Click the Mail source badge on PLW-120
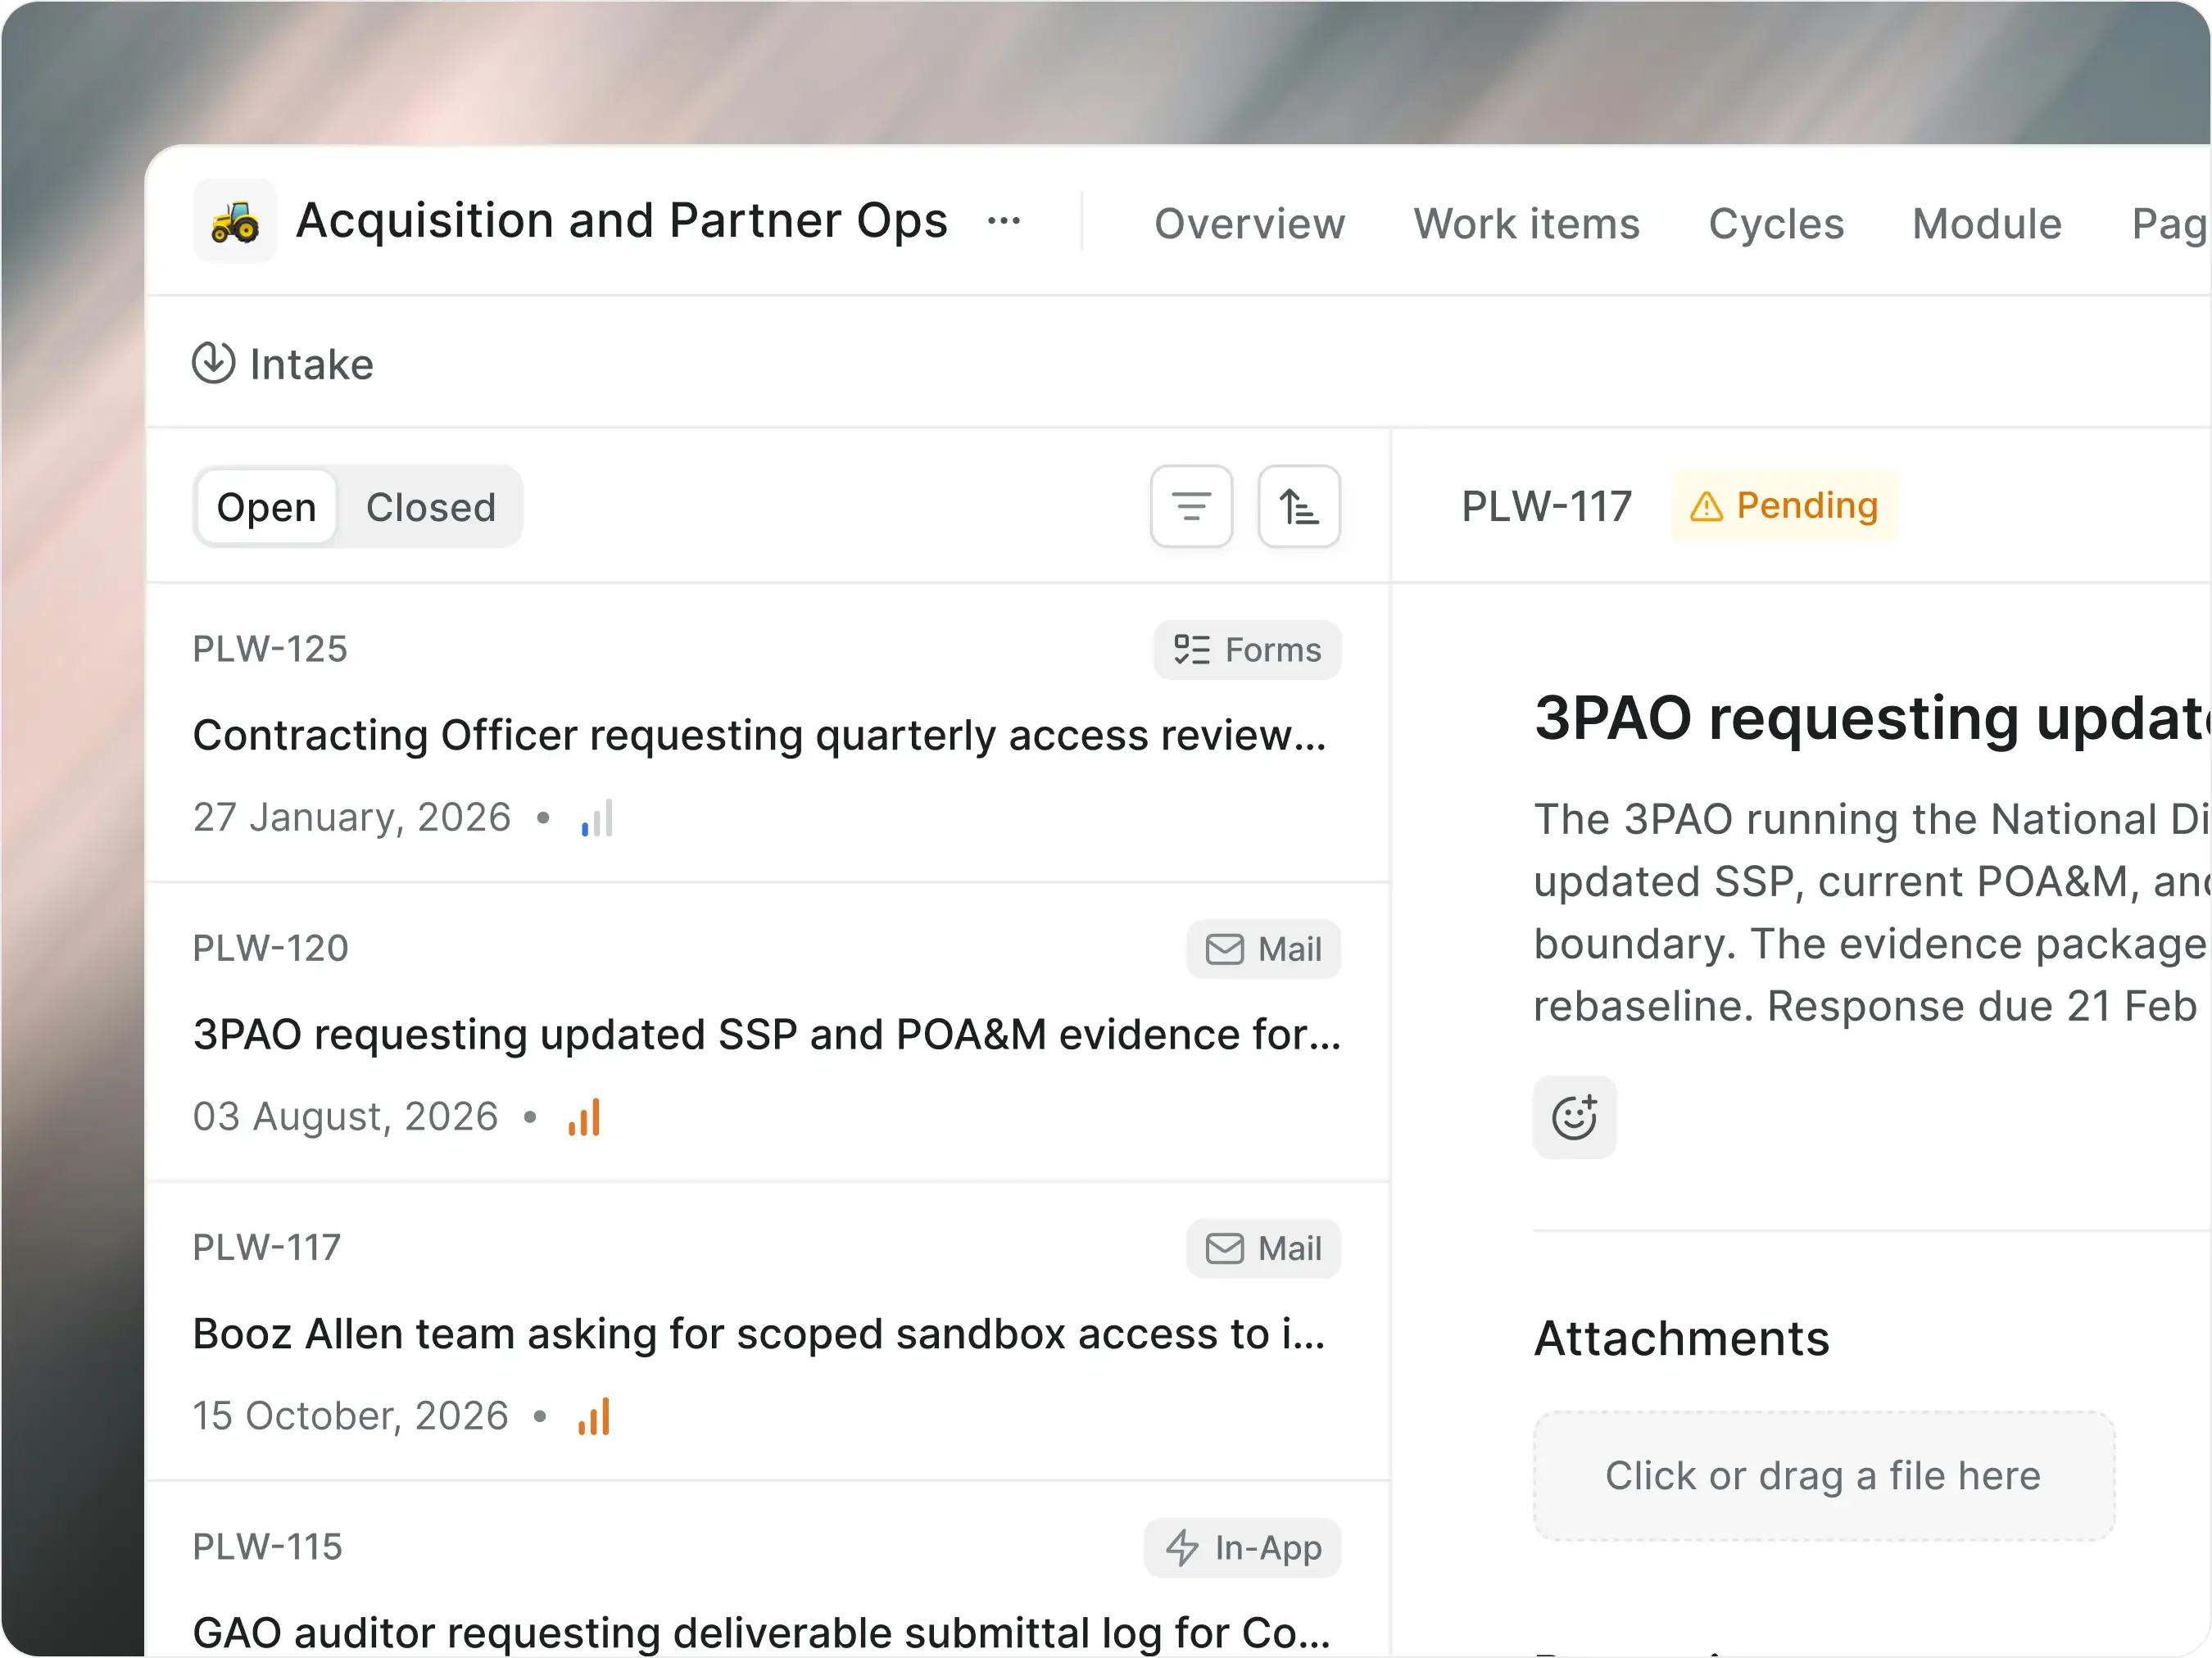Image resolution: width=2212 pixels, height=1658 pixels. point(1264,949)
